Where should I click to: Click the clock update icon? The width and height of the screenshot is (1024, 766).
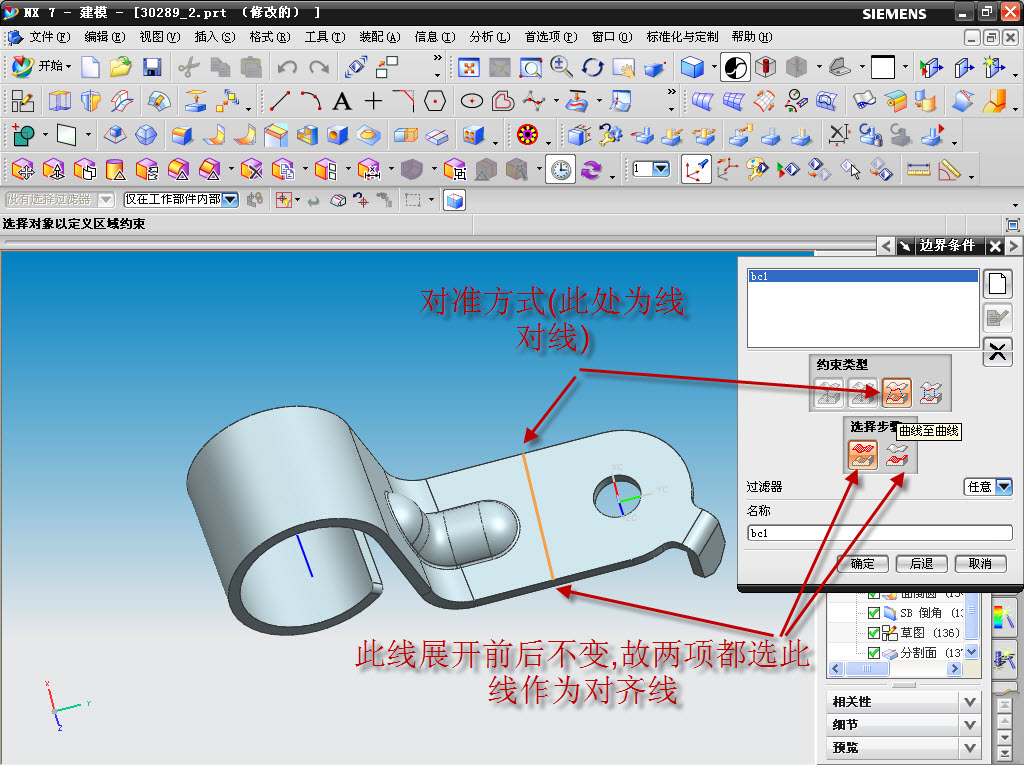(x=560, y=170)
